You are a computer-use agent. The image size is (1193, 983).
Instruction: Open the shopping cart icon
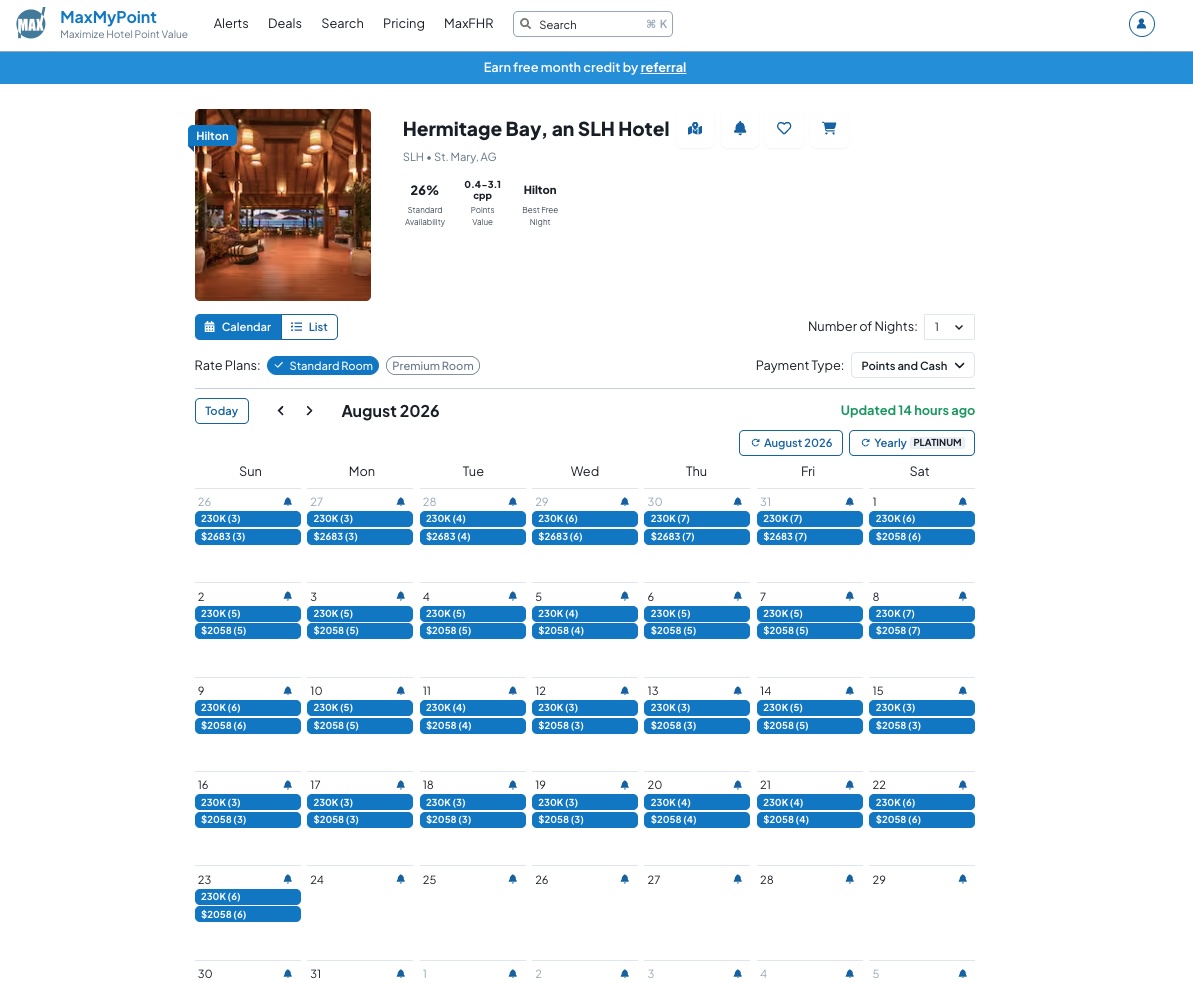(829, 128)
